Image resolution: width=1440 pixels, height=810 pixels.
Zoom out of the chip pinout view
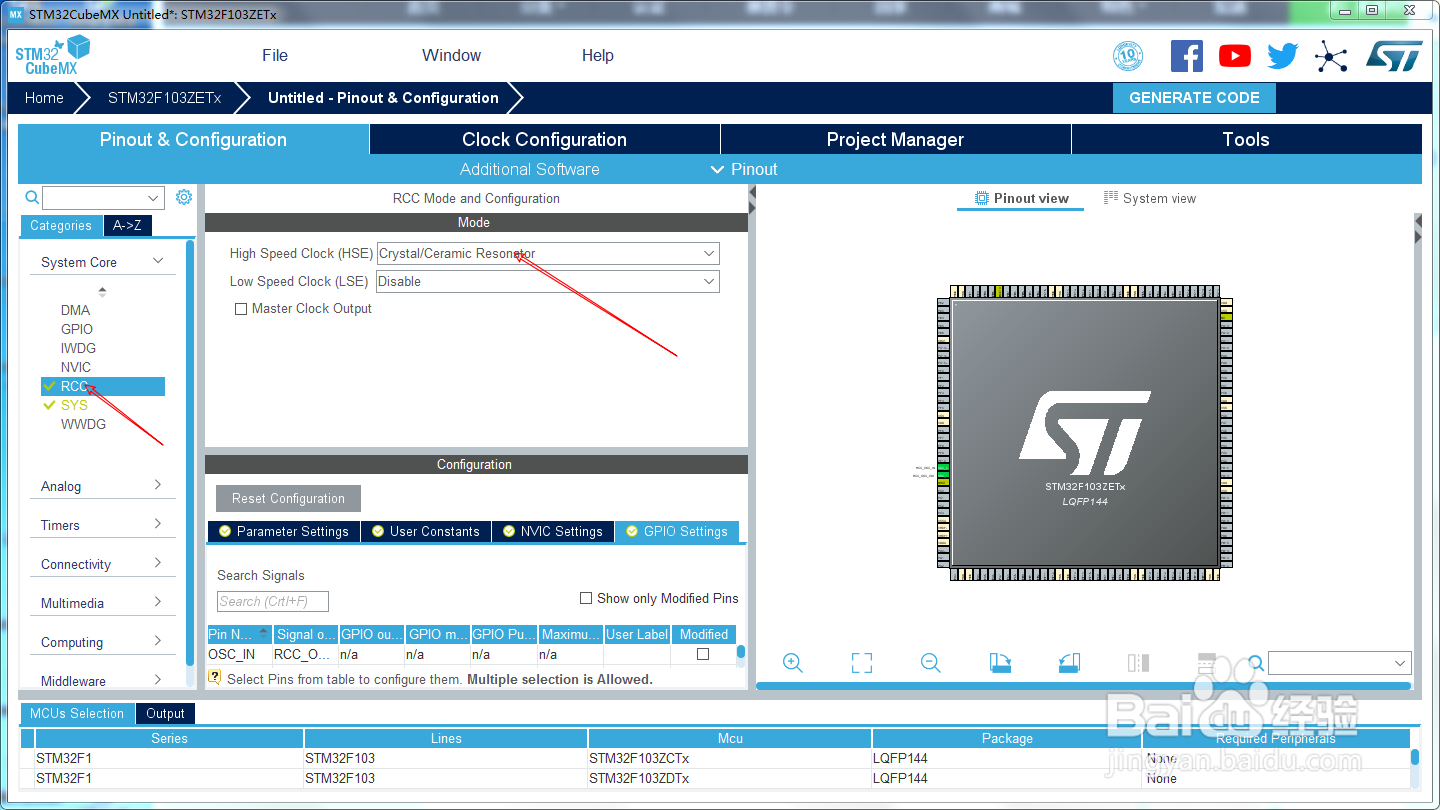(x=931, y=662)
